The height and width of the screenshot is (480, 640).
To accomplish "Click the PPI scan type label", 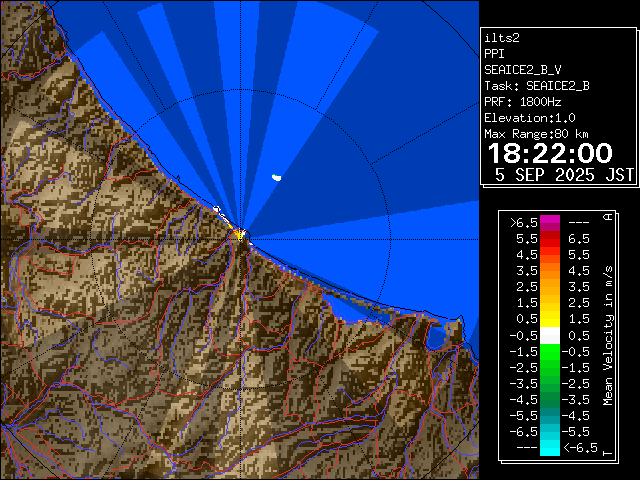I will (495, 53).
